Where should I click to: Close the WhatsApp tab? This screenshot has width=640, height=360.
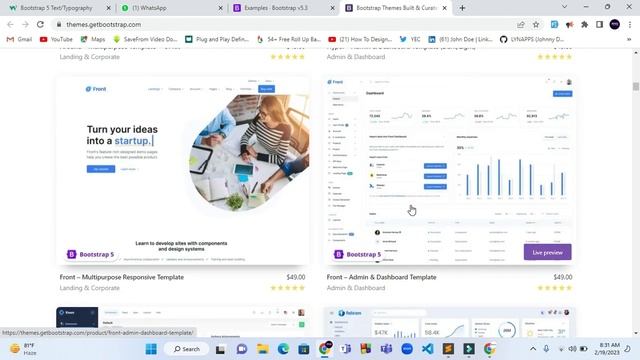coord(220,8)
